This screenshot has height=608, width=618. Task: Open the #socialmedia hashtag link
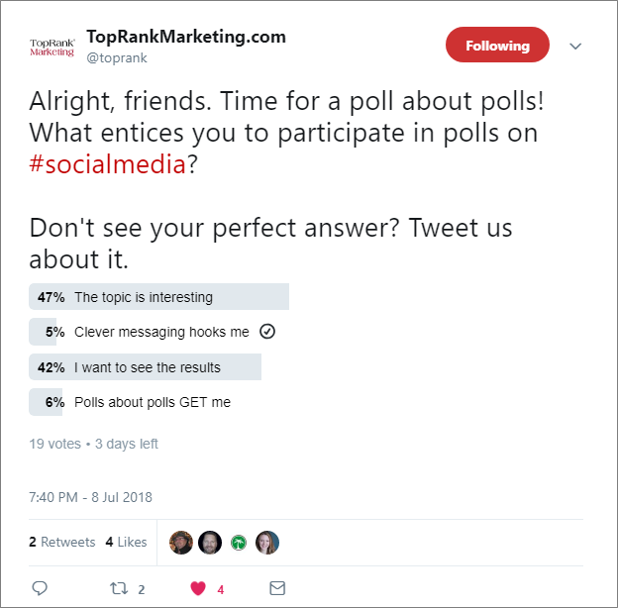coord(108,165)
